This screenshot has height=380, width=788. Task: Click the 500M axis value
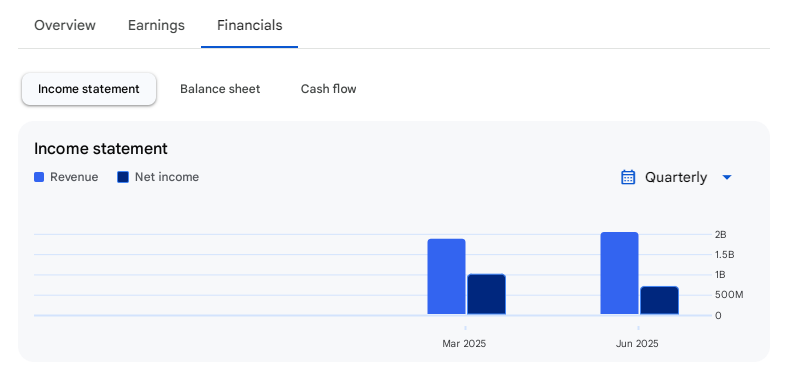tap(729, 295)
